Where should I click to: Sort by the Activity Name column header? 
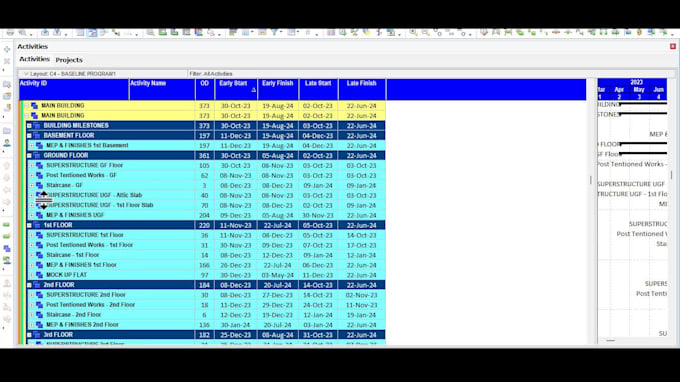162,89
